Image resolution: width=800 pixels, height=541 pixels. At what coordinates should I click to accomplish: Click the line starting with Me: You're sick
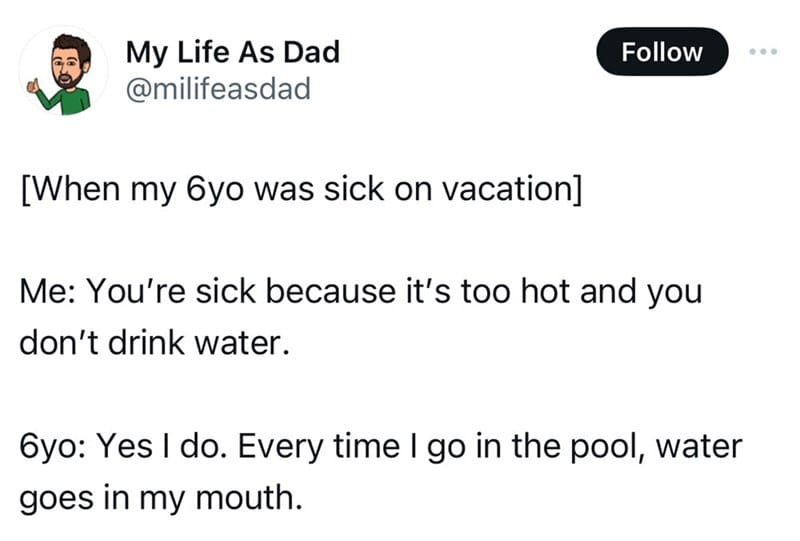coord(361,292)
